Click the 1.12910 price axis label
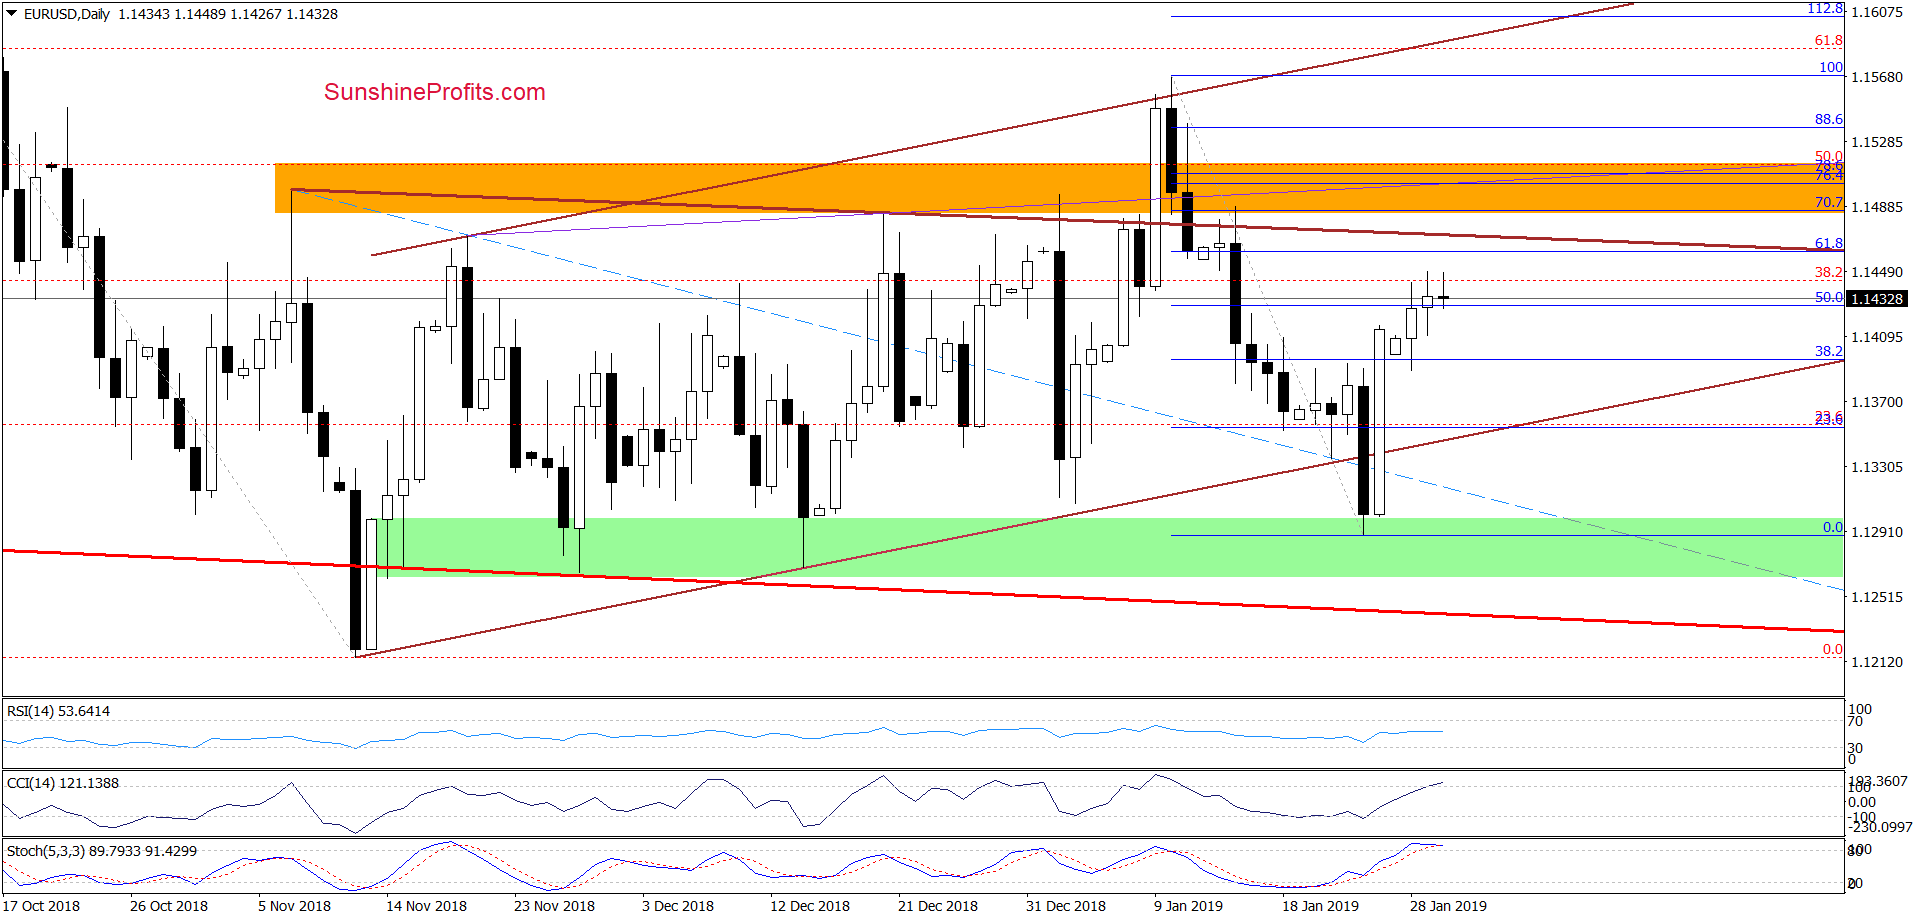 click(1877, 532)
